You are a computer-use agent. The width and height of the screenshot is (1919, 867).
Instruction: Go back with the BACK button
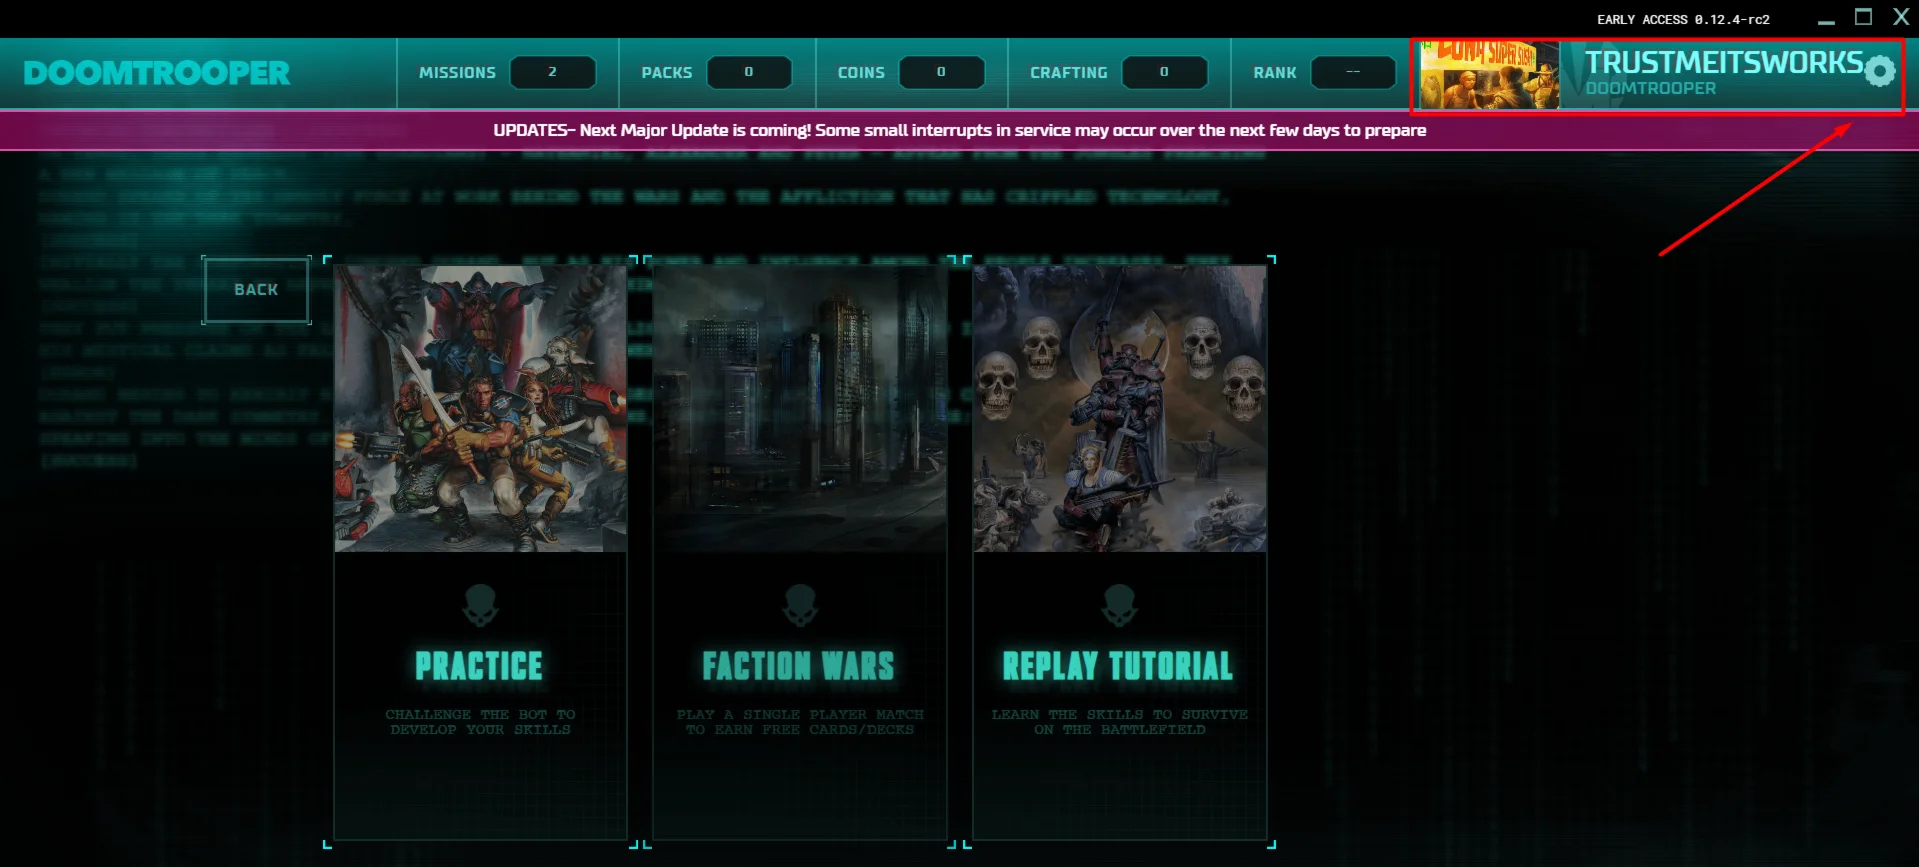click(256, 290)
